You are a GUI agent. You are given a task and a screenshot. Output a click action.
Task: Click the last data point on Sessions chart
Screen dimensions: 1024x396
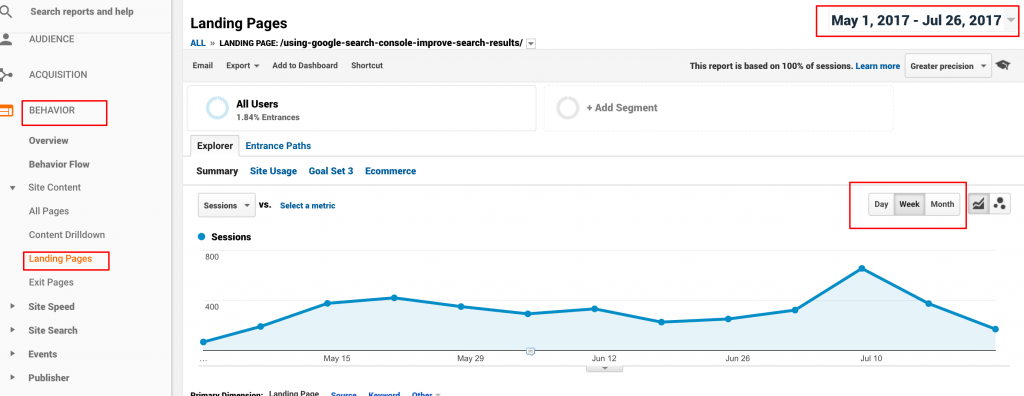(x=995, y=329)
